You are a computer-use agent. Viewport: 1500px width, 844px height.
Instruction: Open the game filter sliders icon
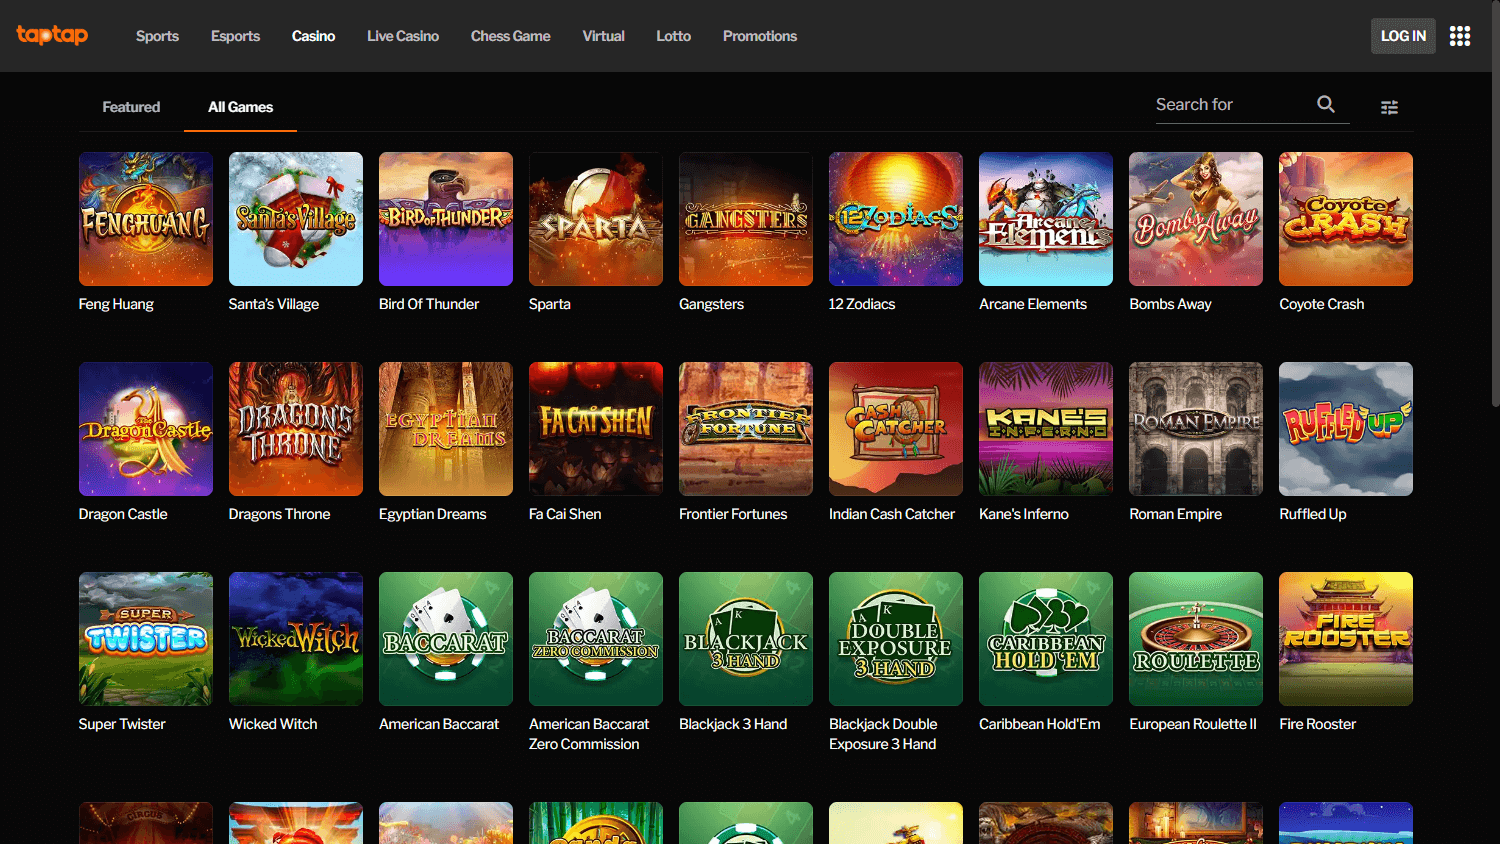(1389, 107)
